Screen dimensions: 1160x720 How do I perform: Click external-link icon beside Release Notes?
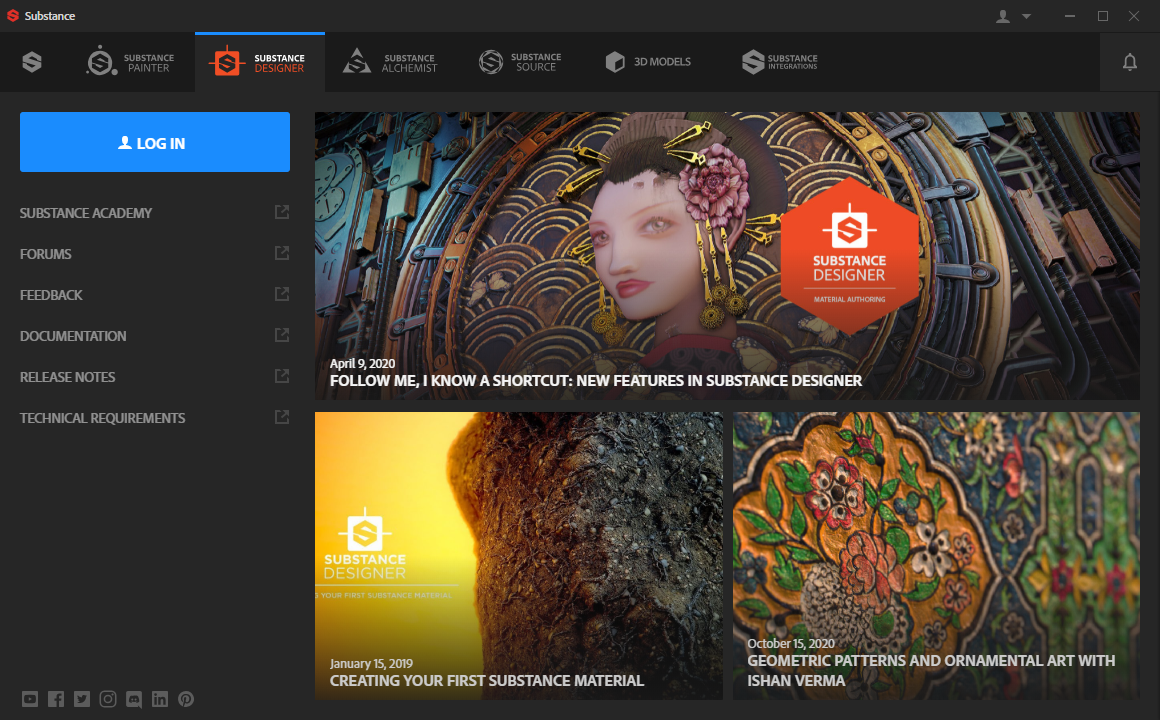282,376
